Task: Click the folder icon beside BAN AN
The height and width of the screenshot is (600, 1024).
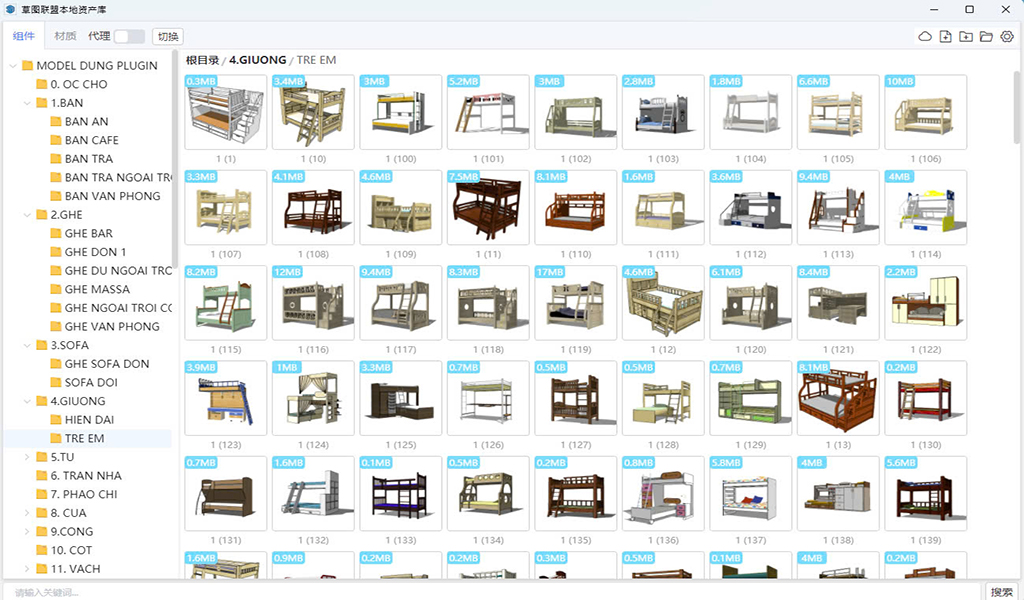Action: click(56, 121)
